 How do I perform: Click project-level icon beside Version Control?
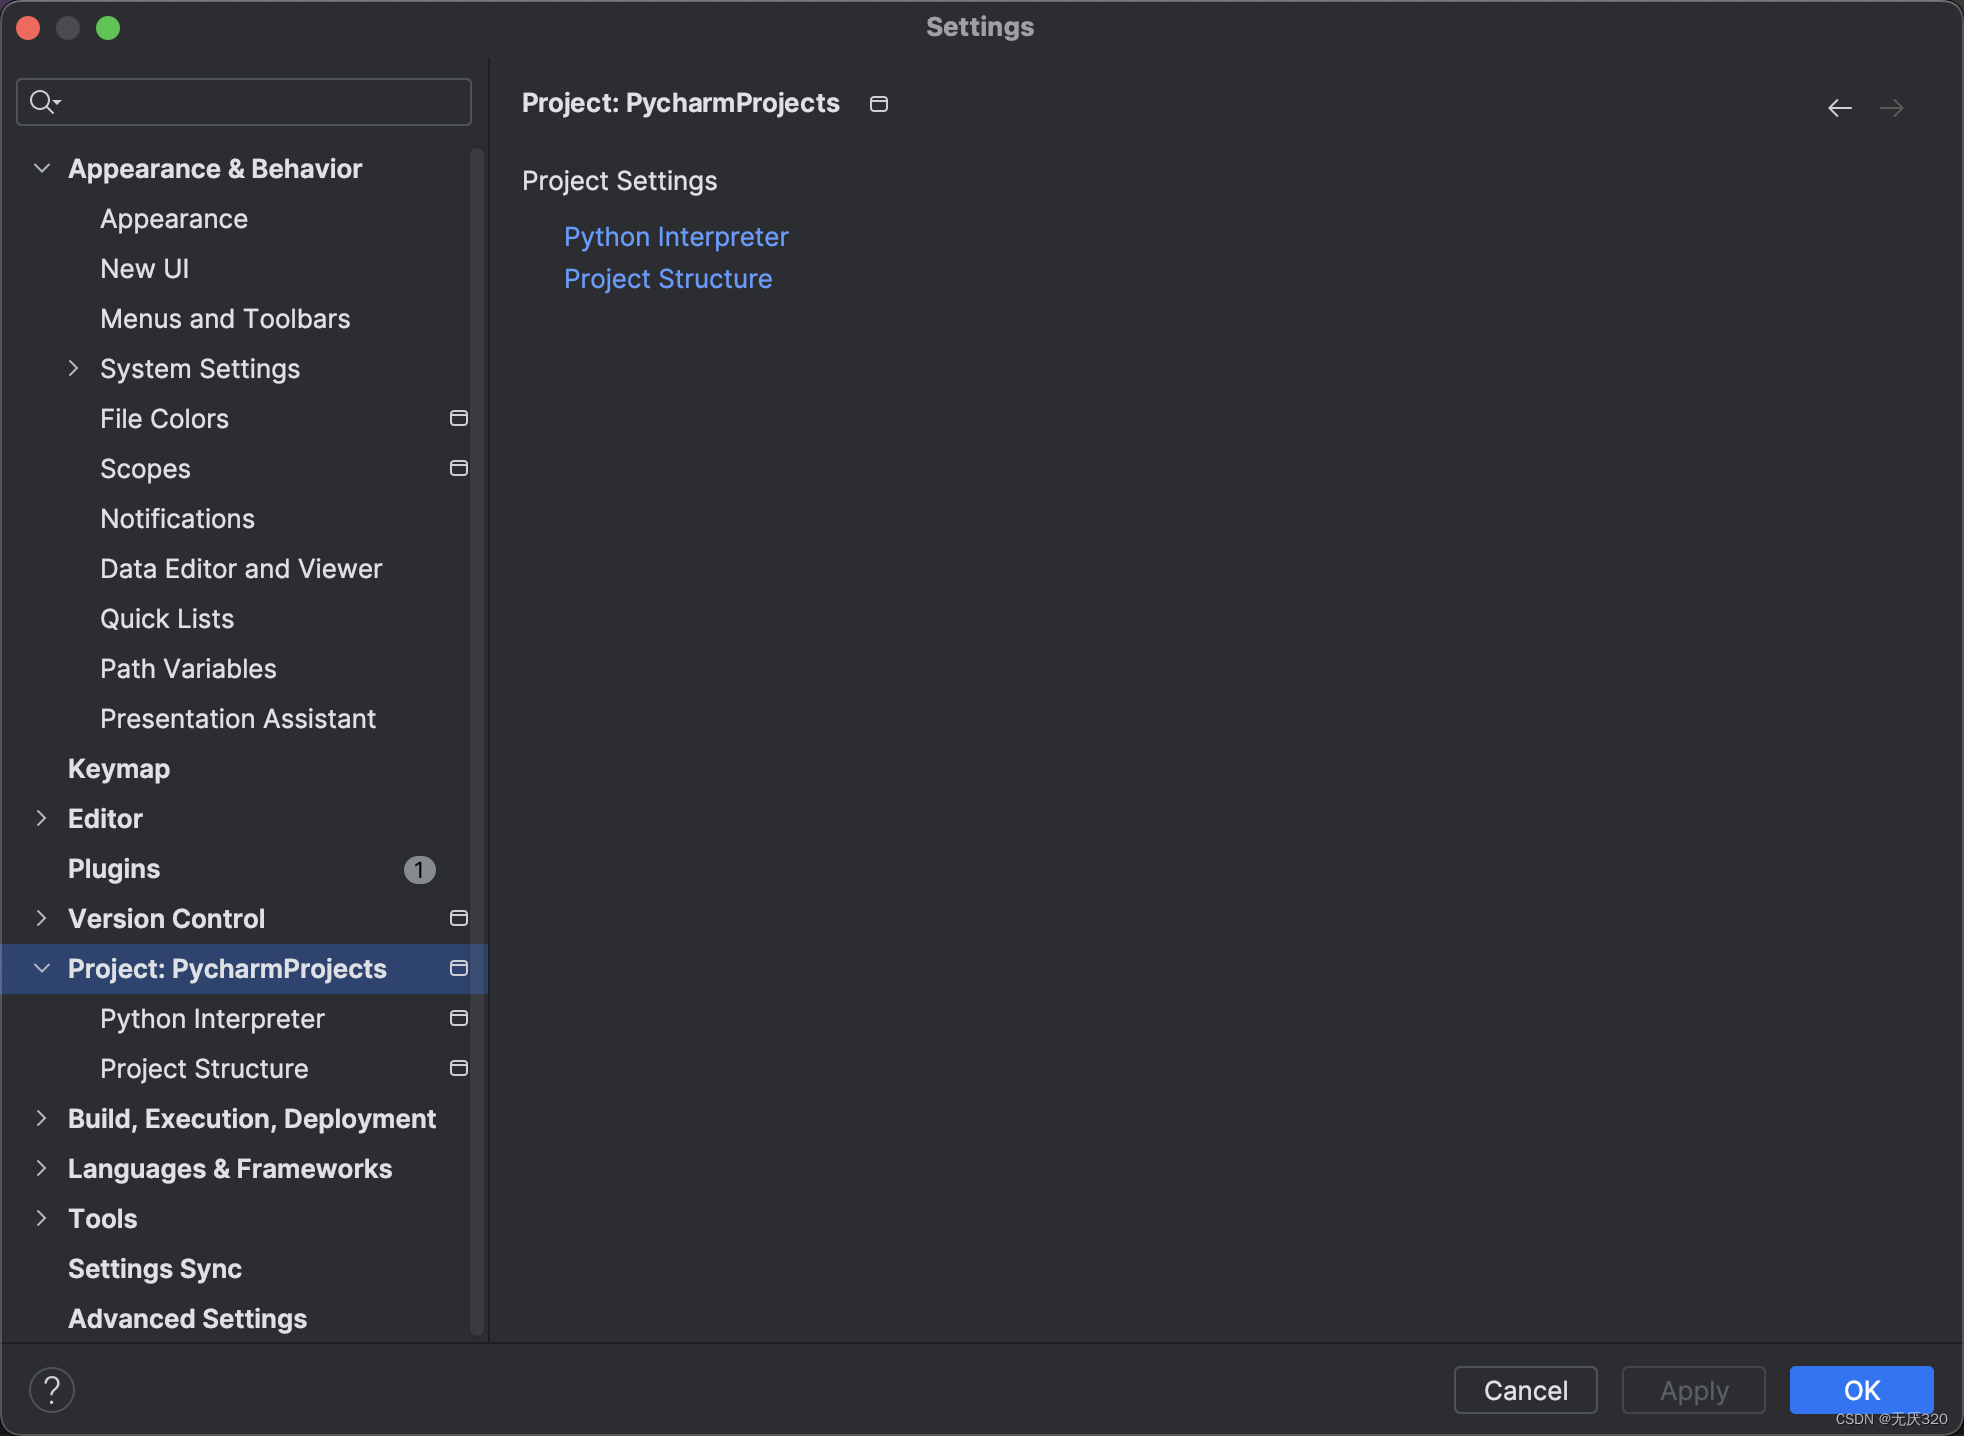(x=459, y=918)
